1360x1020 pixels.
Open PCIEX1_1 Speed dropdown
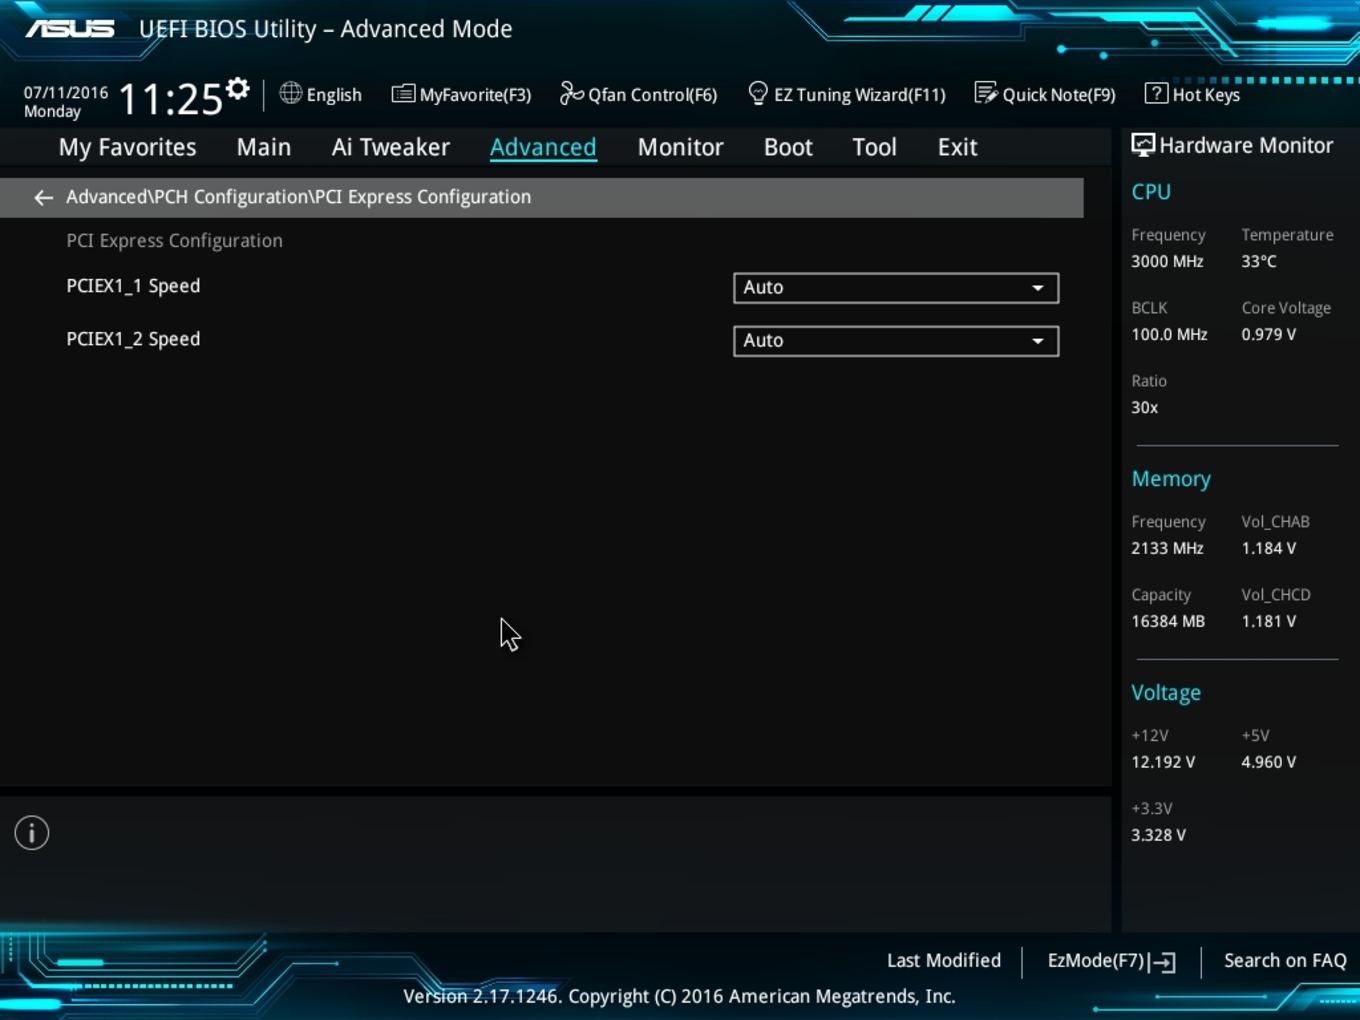[x=896, y=288]
